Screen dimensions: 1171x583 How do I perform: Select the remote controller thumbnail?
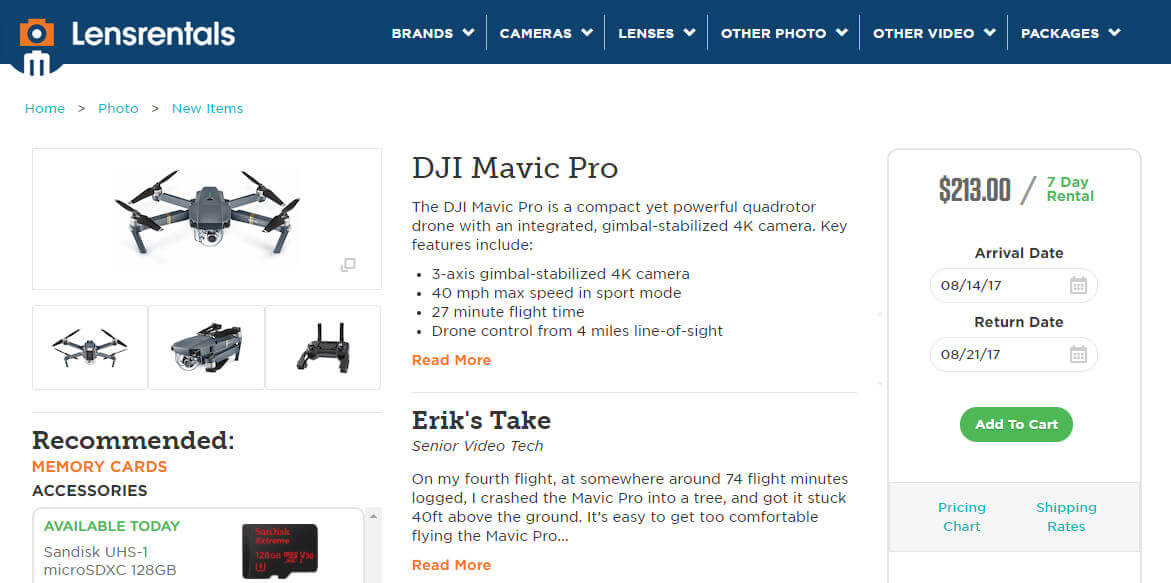(x=323, y=347)
